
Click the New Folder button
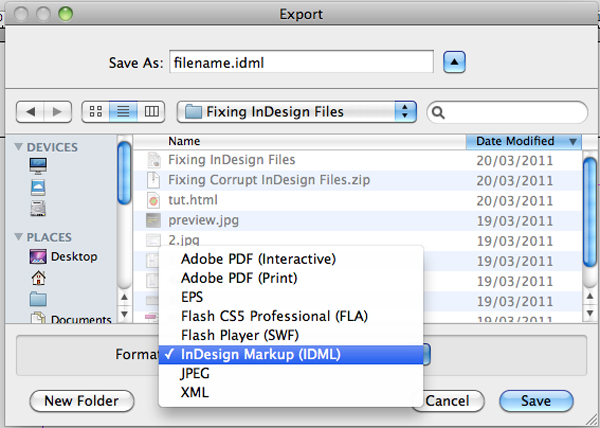pyautogui.click(x=82, y=401)
